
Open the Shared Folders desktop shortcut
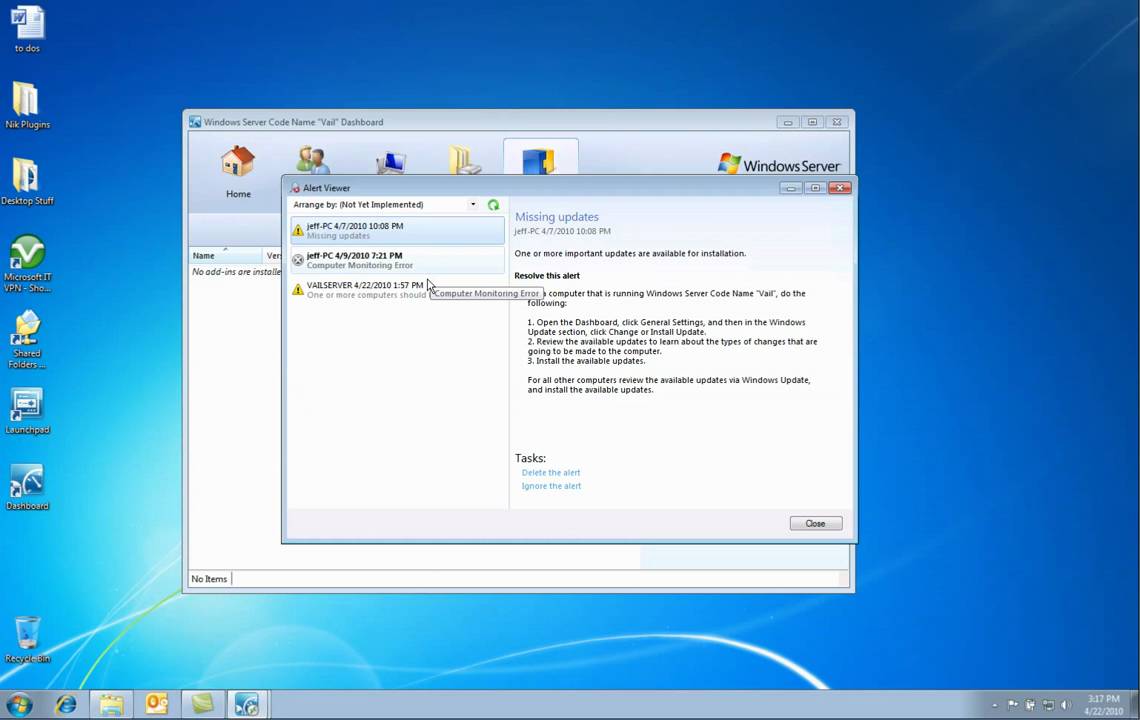[x=28, y=340]
